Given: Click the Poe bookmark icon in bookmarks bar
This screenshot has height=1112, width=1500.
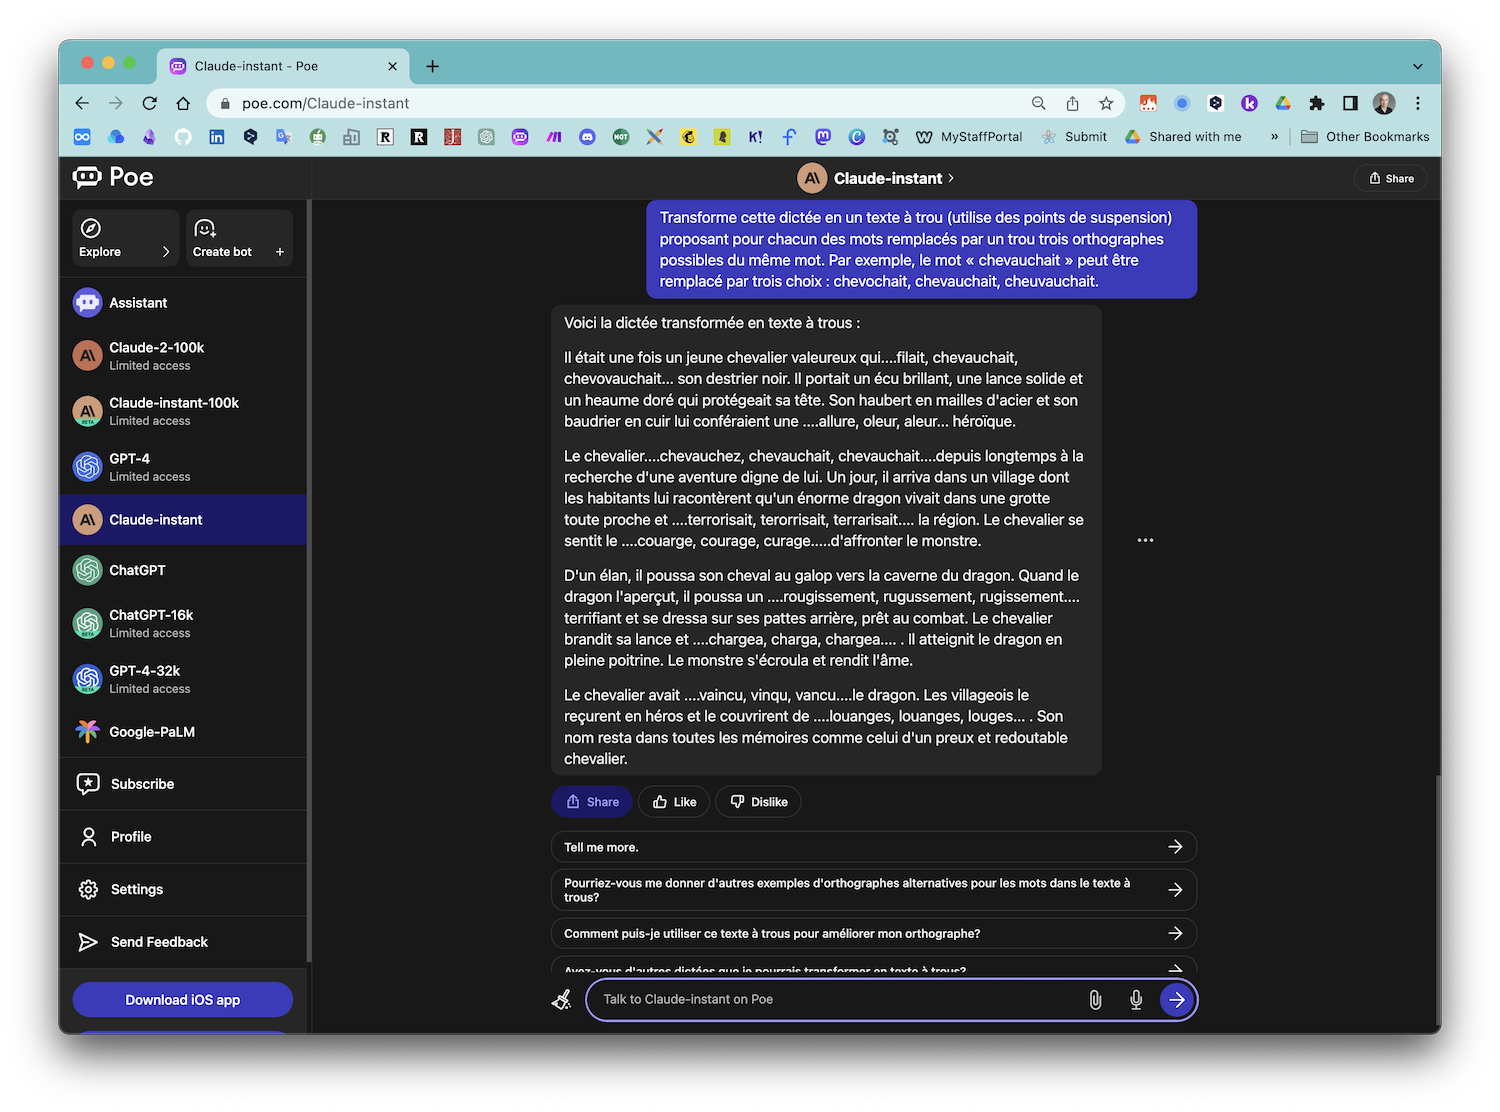Looking at the screenshot, I should pyautogui.click(x=520, y=137).
